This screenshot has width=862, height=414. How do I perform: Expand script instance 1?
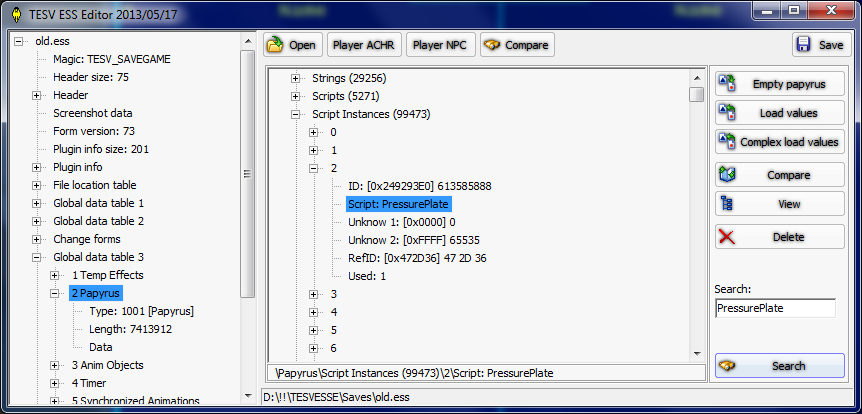pos(313,151)
